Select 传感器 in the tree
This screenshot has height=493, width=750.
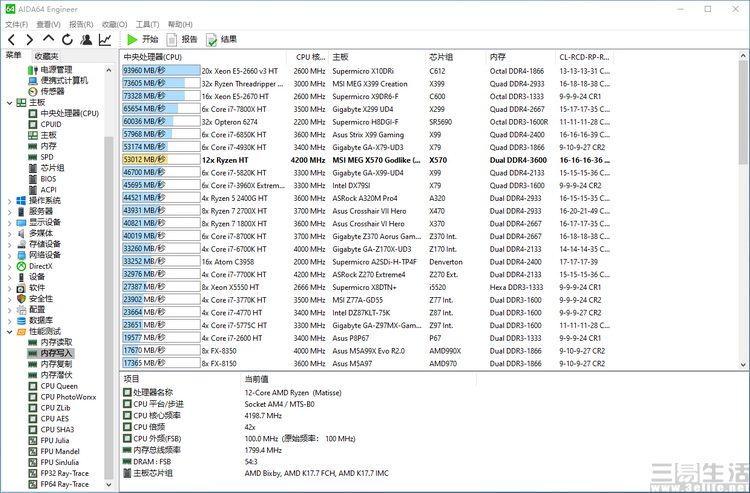[x=46, y=91]
